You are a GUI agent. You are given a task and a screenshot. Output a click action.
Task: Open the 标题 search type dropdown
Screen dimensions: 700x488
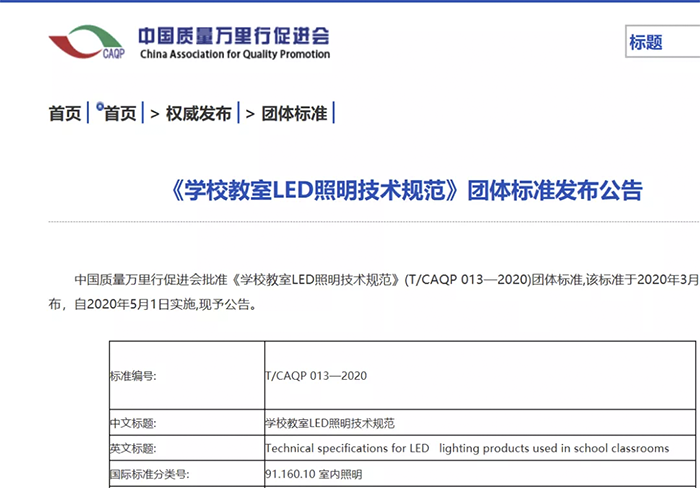click(661, 43)
